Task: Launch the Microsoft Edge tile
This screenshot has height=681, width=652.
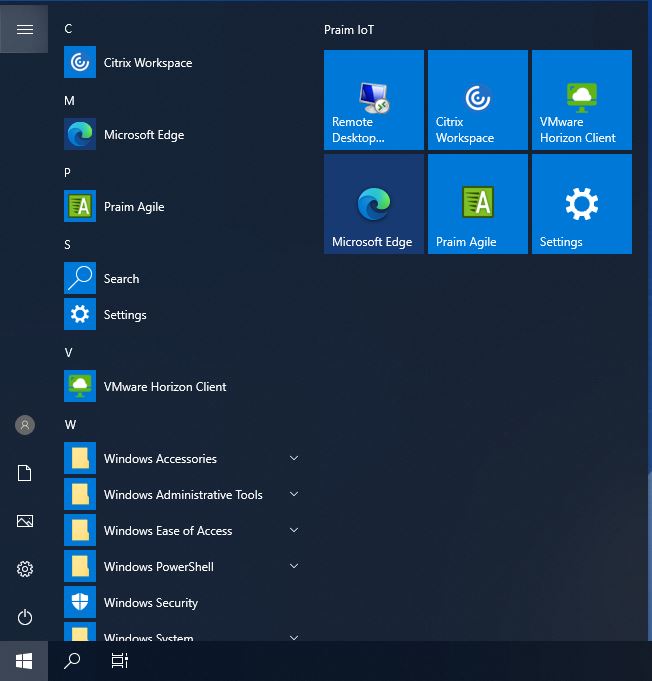Action: [x=374, y=204]
